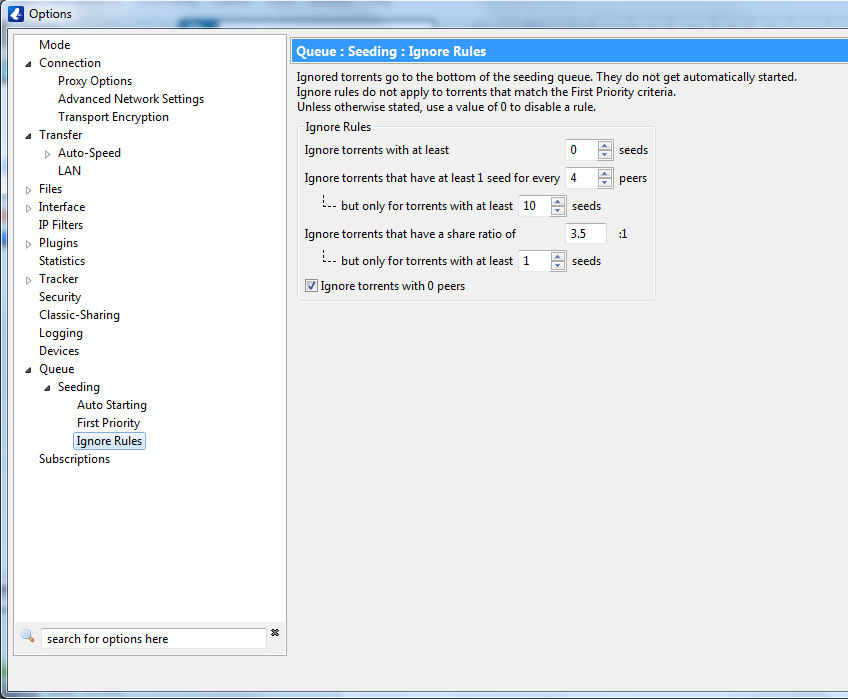Image resolution: width=848 pixels, height=699 pixels.
Task: Increase the minimum seeds ignore value
Action: 605,146
